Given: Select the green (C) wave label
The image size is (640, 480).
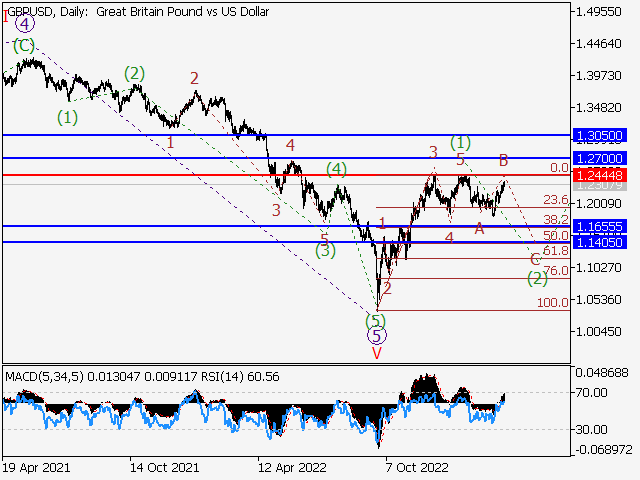Looking at the screenshot, I should click(x=24, y=46).
